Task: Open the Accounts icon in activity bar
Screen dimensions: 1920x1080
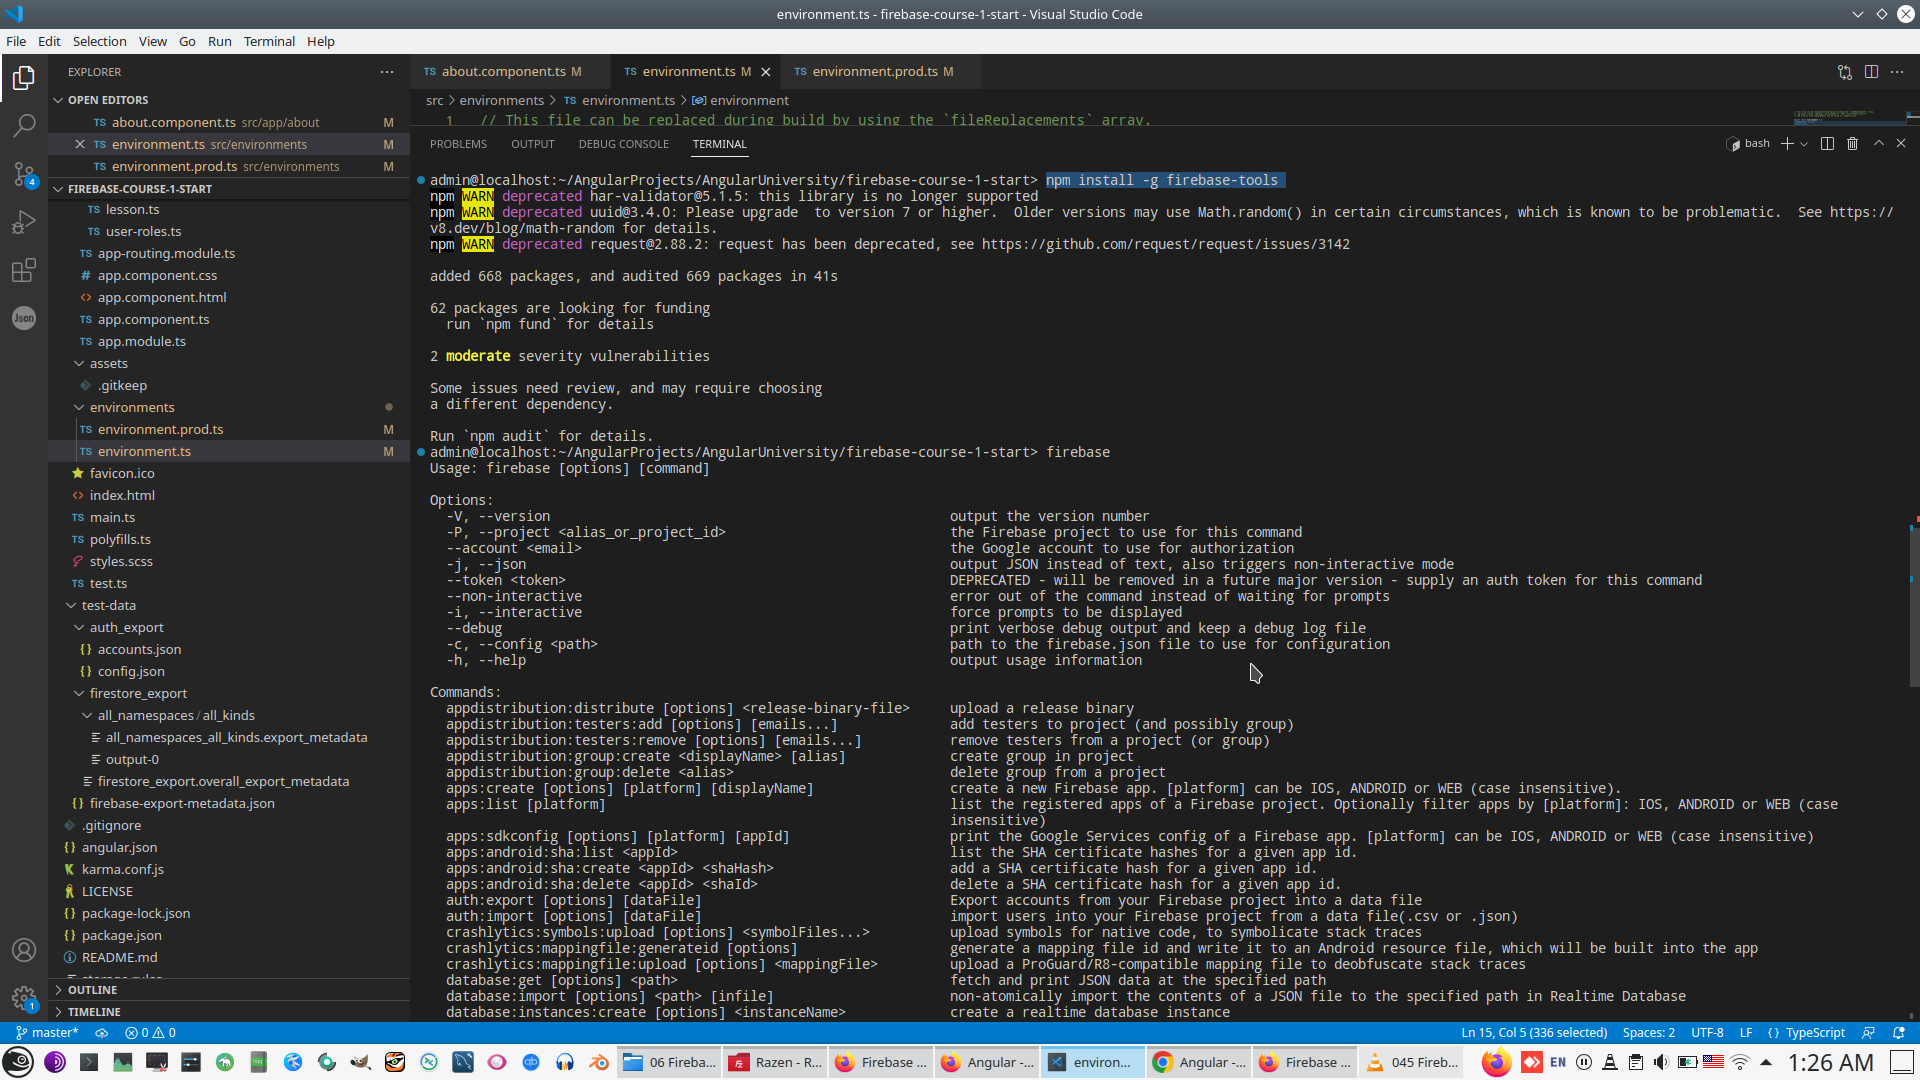Action: coord(24,950)
